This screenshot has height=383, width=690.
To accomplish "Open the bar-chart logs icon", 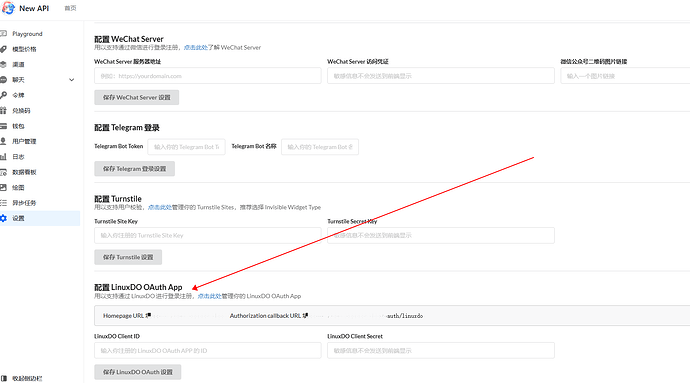I will pyautogui.click(x=4, y=157).
